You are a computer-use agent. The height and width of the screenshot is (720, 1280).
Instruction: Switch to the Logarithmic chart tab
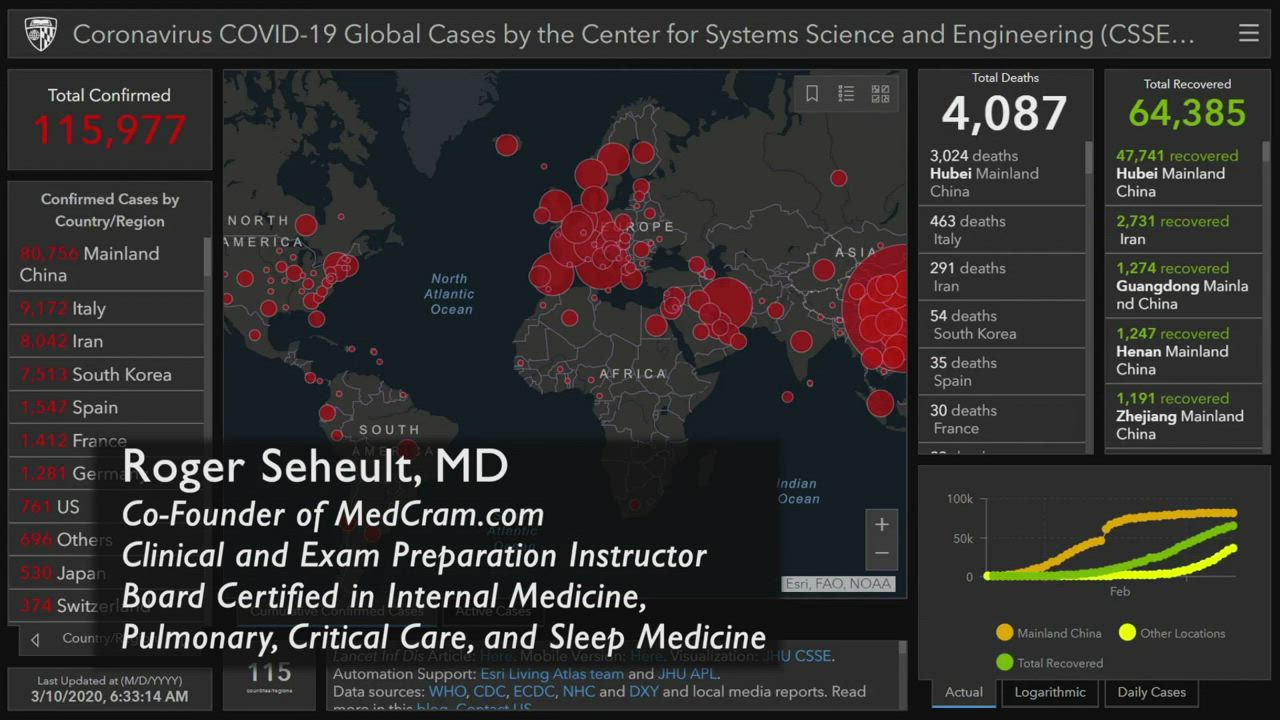(1050, 692)
